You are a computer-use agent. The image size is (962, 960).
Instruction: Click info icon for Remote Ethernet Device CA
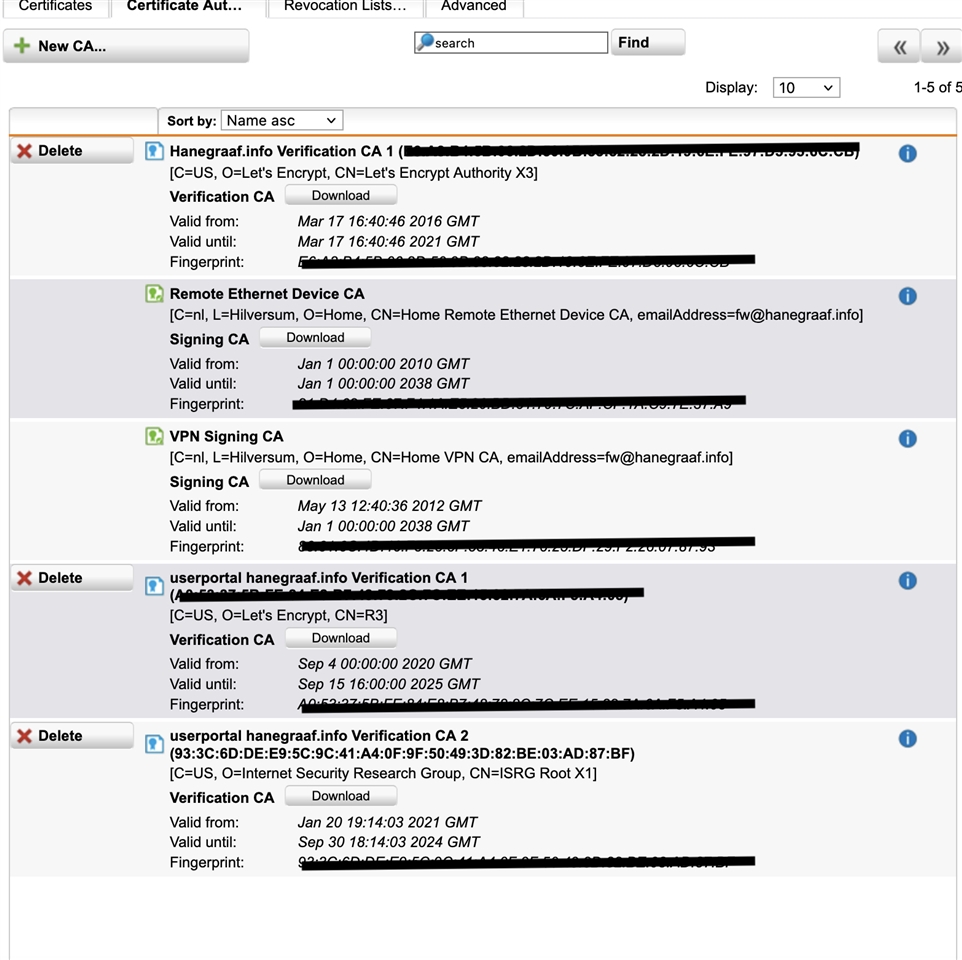coord(907,296)
